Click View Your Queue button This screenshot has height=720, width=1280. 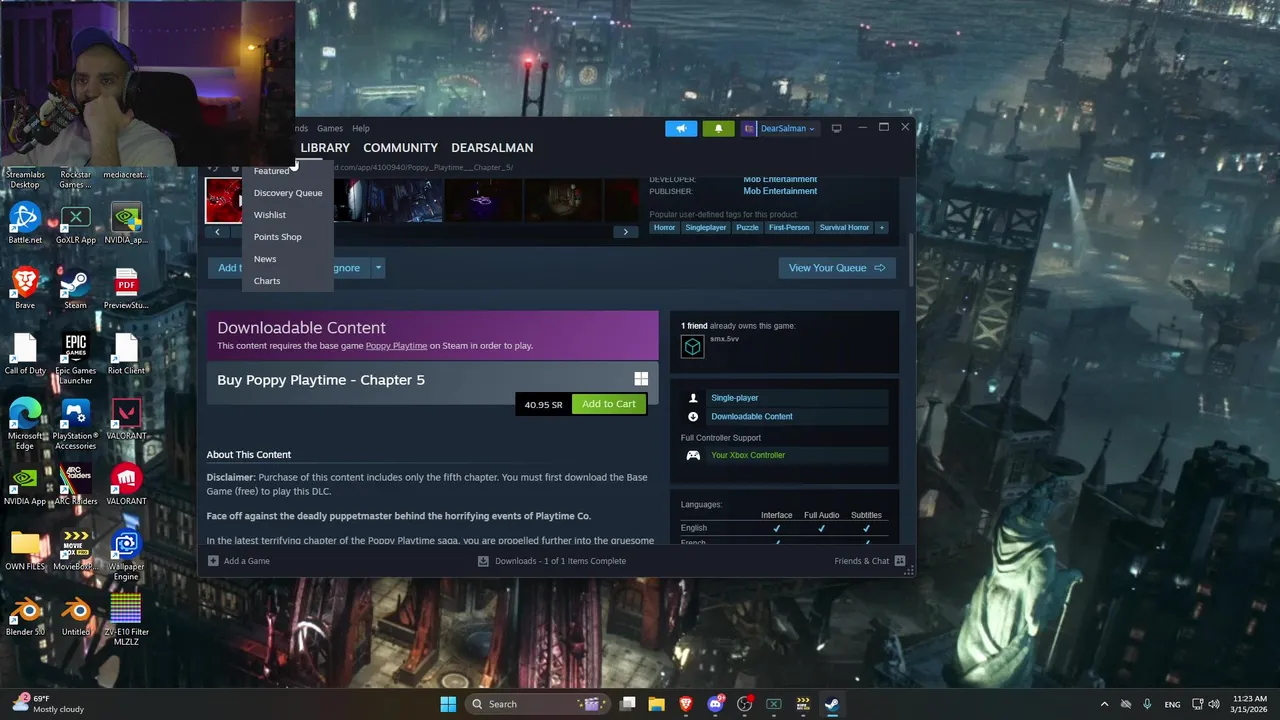tap(837, 268)
